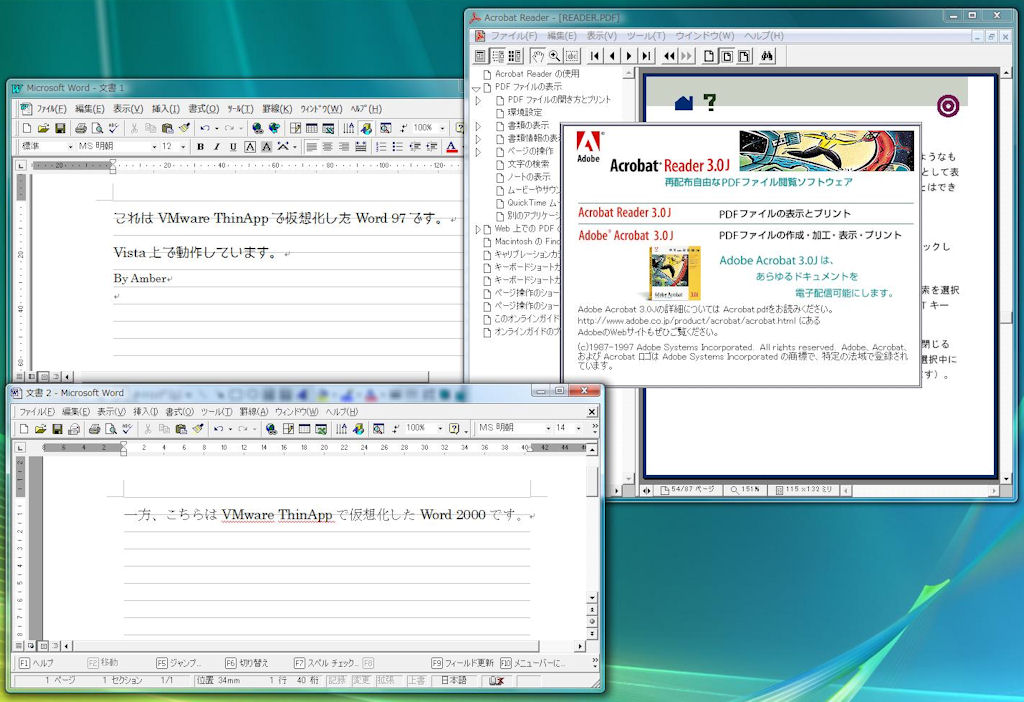Go to first page in Acrobat Reader
The image size is (1024, 702).
tap(594, 56)
